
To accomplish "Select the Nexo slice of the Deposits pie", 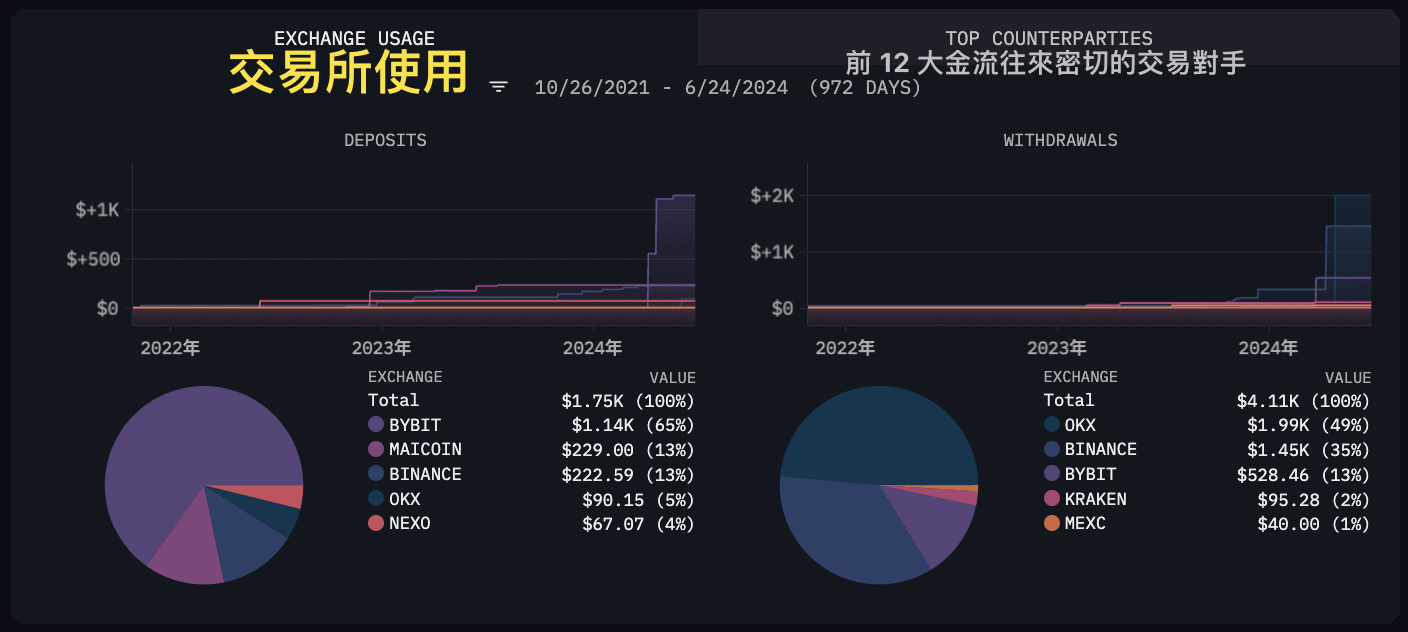I will (x=278, y=496).
